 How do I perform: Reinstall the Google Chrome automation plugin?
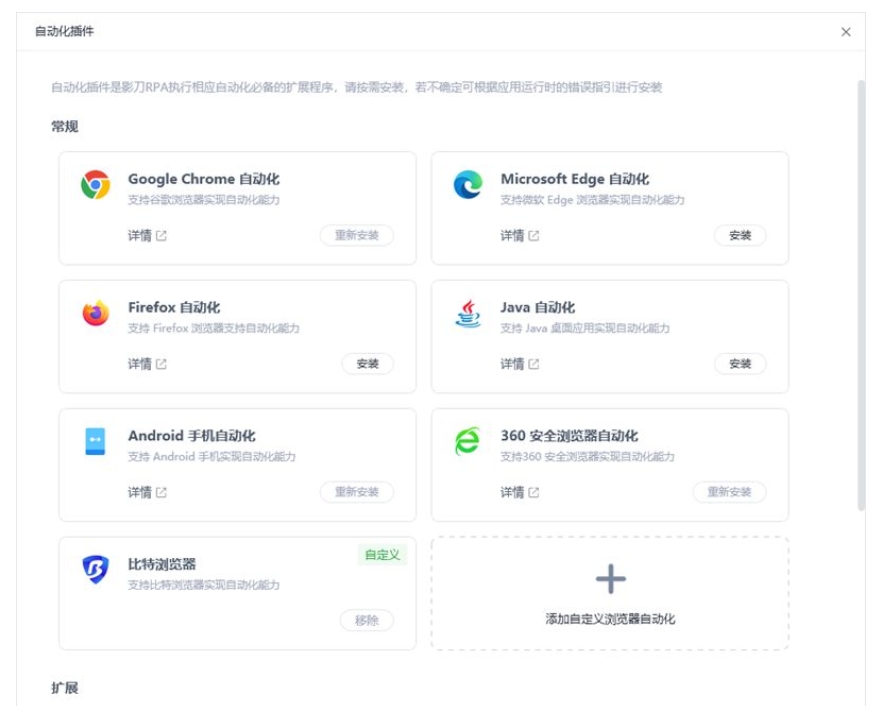(357, 236)
